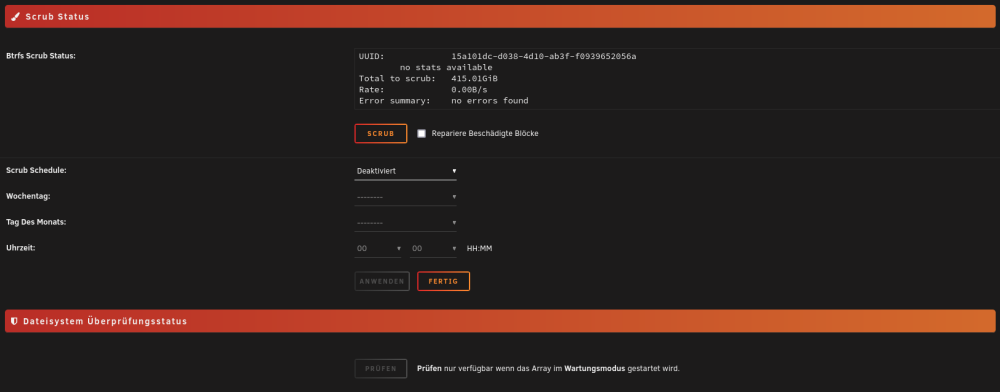1000x392 pixels.
Task: Enable the Repariere Beschädigte Blöcke checkbox
Action: coord(422,134)
